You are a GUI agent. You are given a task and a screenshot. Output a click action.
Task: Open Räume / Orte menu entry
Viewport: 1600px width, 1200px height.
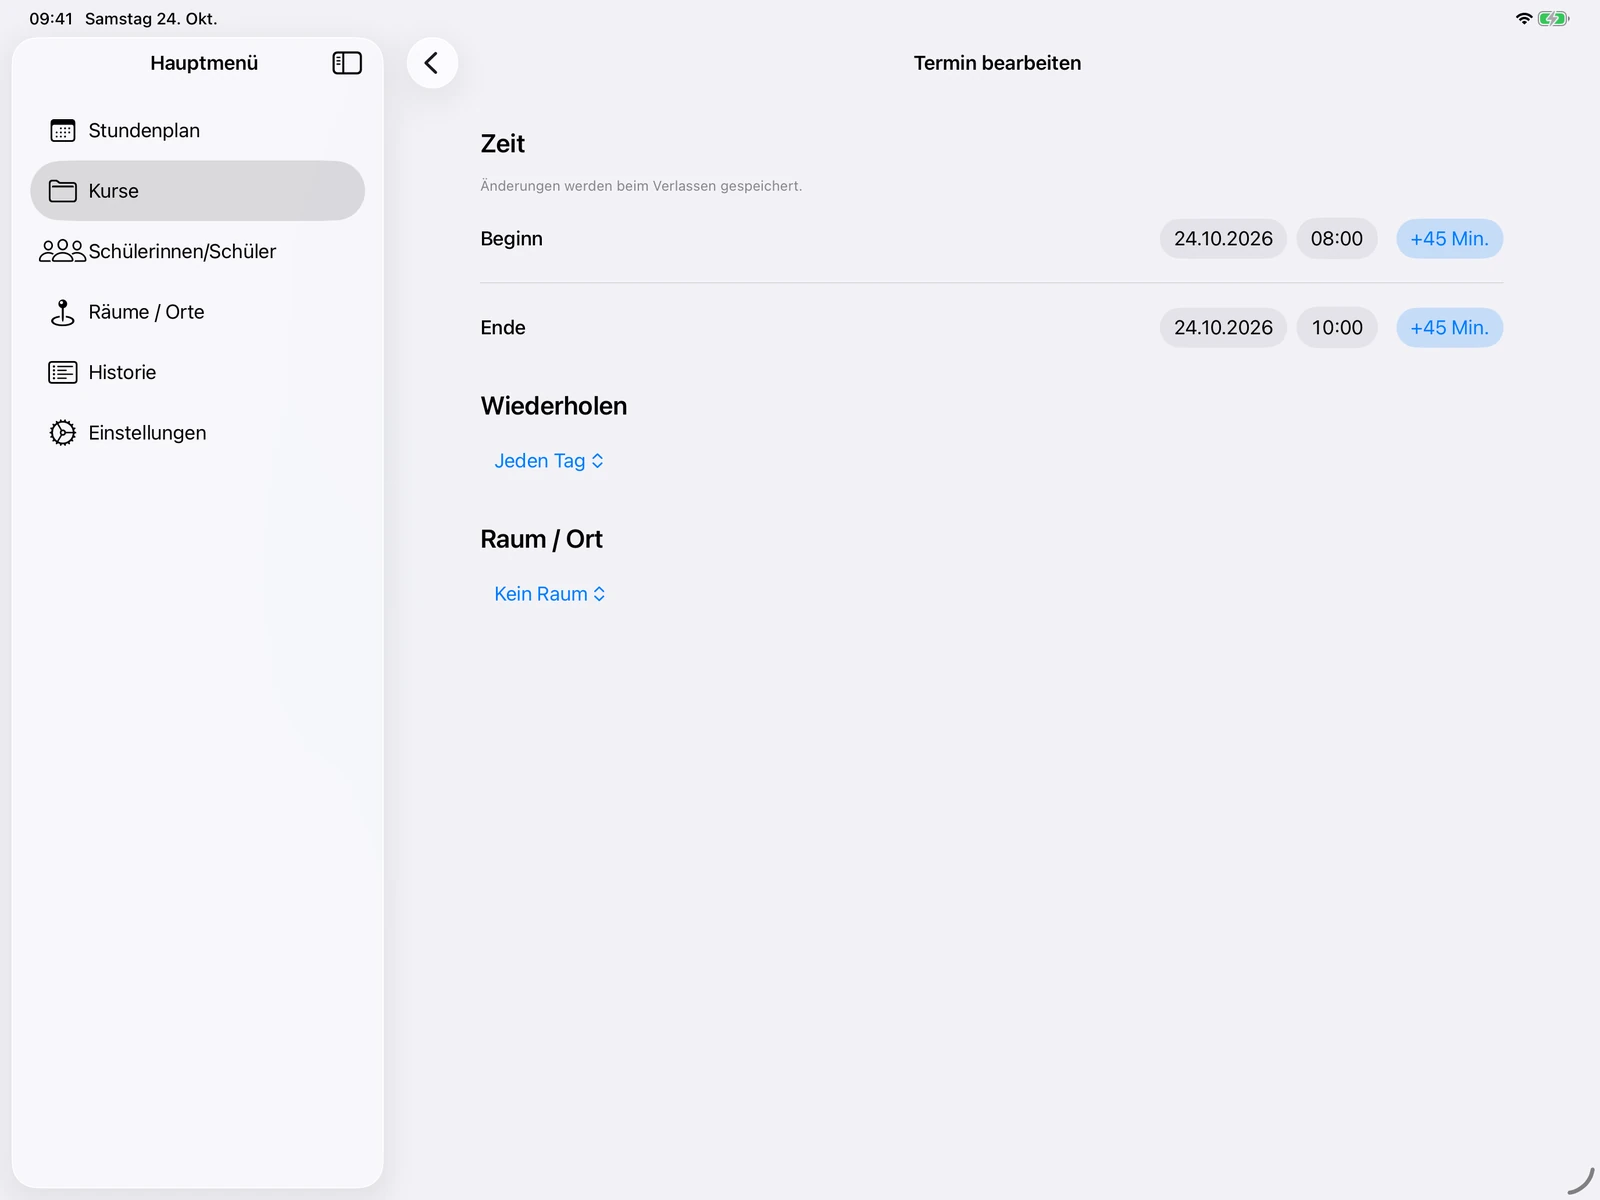click(x=197, y=312)
